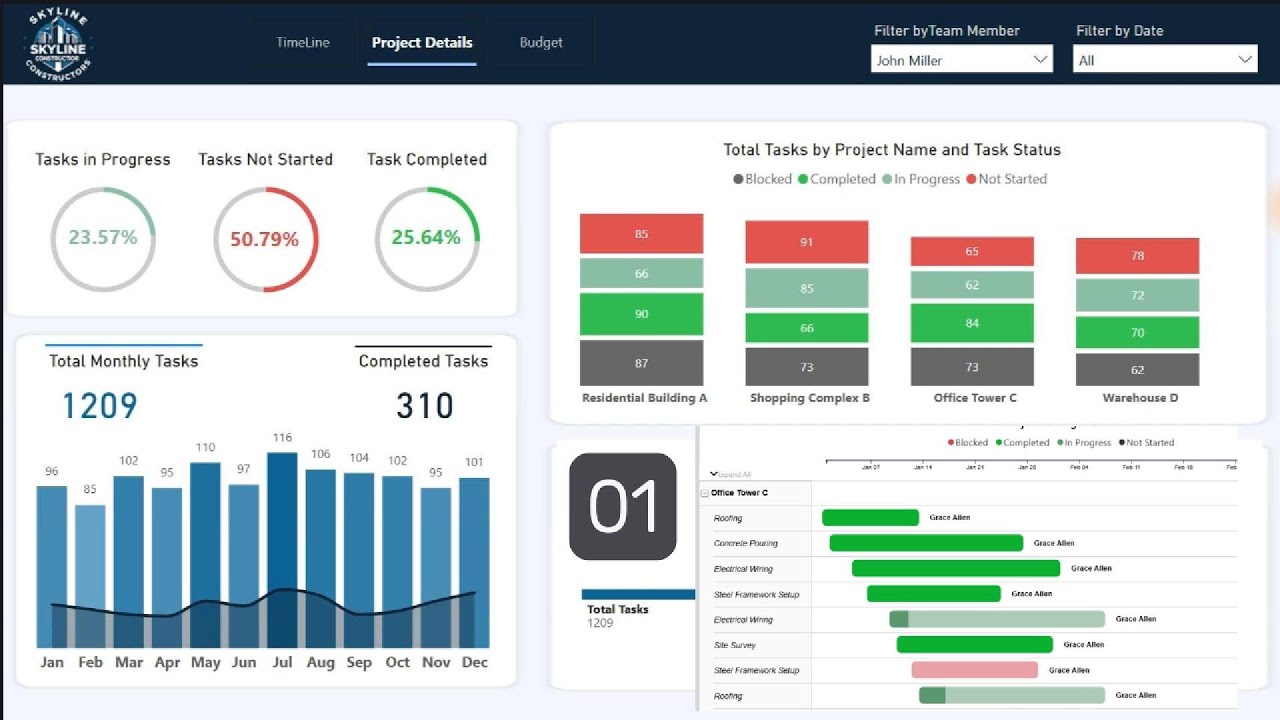
Task: Select Office Tower C Completed segment 84
Action: [x=972, y=323]
